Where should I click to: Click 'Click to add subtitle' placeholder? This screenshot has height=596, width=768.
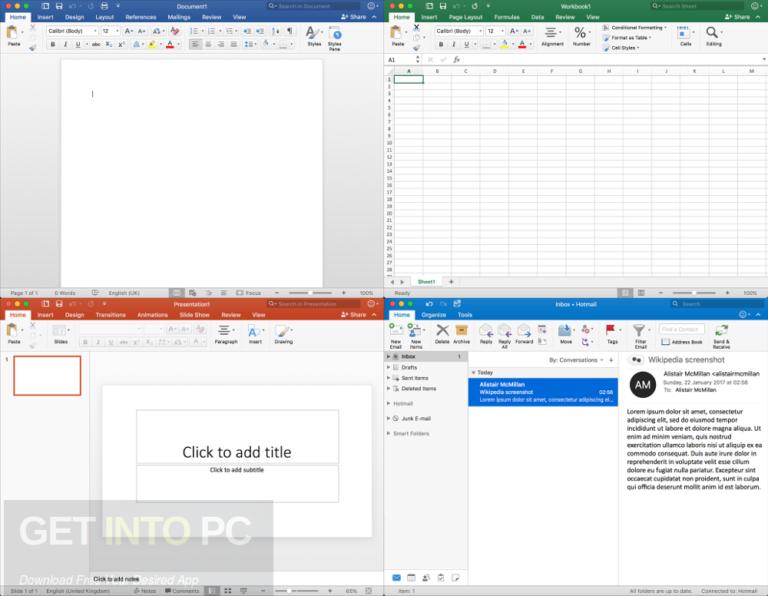pyautogui.click(x=237, y=483)
